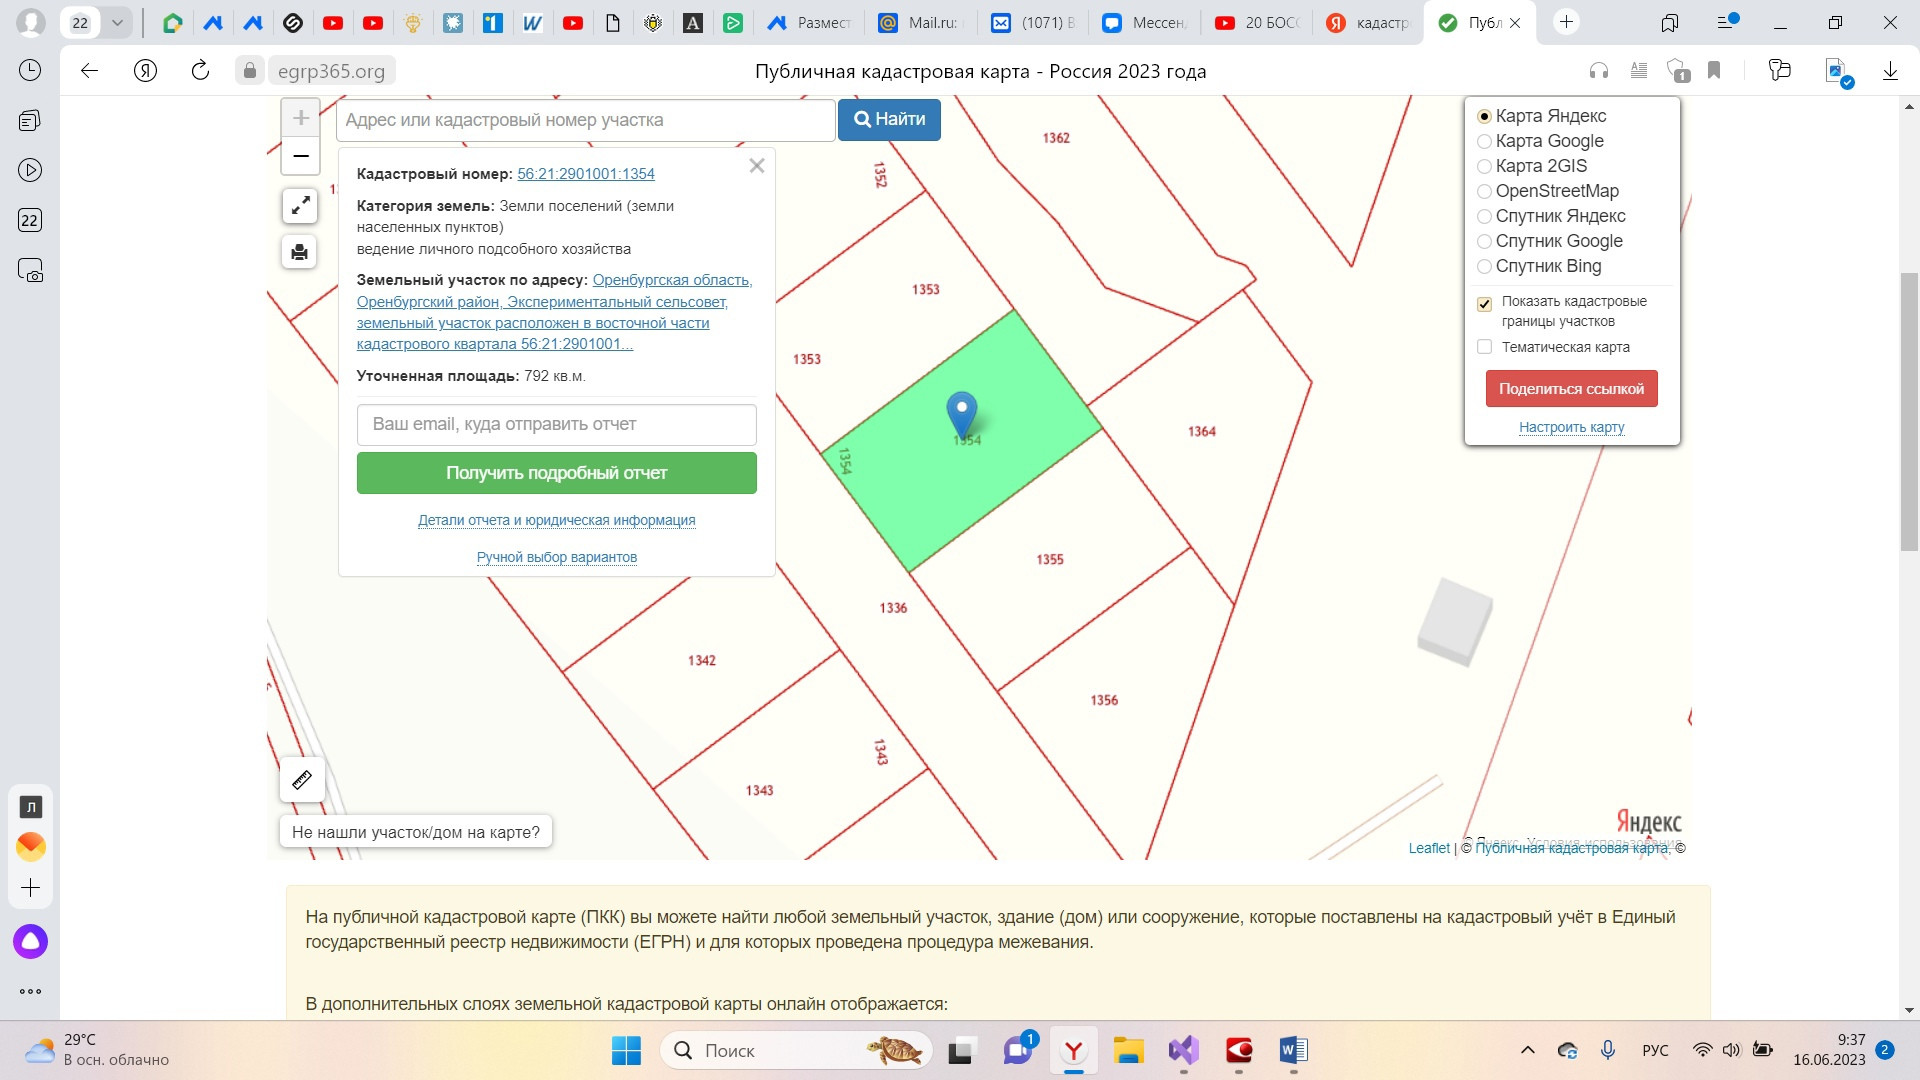Reload the page with refresh icon
Screen dimensions: 1920x1080
click(x=200, y=70)
